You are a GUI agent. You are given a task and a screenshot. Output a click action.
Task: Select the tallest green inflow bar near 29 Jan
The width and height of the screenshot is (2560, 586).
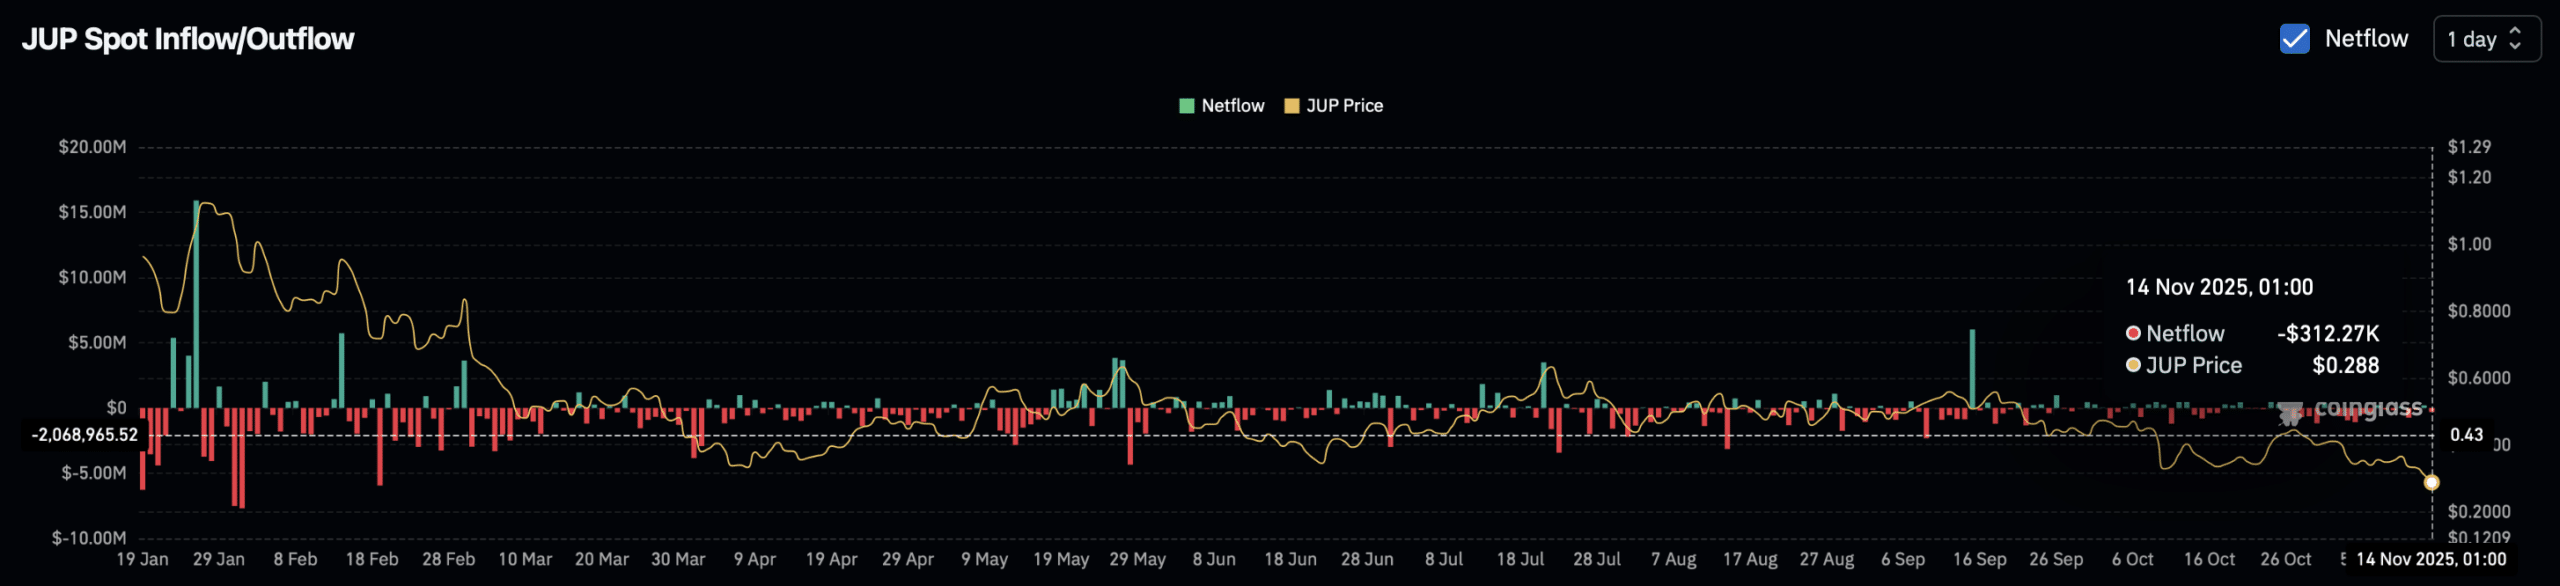(196, 300)
